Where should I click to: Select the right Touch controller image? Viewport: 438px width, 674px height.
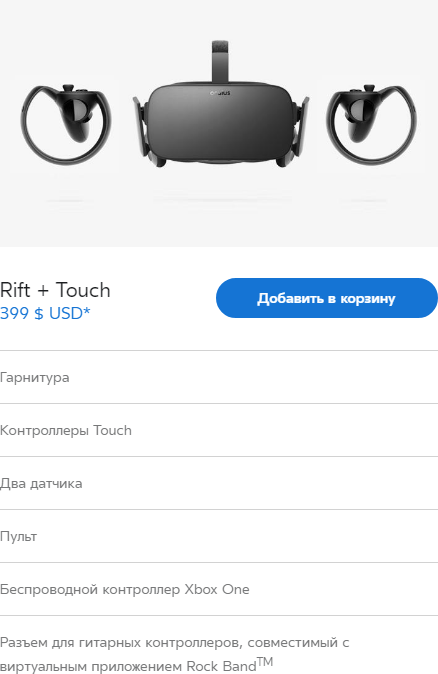point(371,124)
